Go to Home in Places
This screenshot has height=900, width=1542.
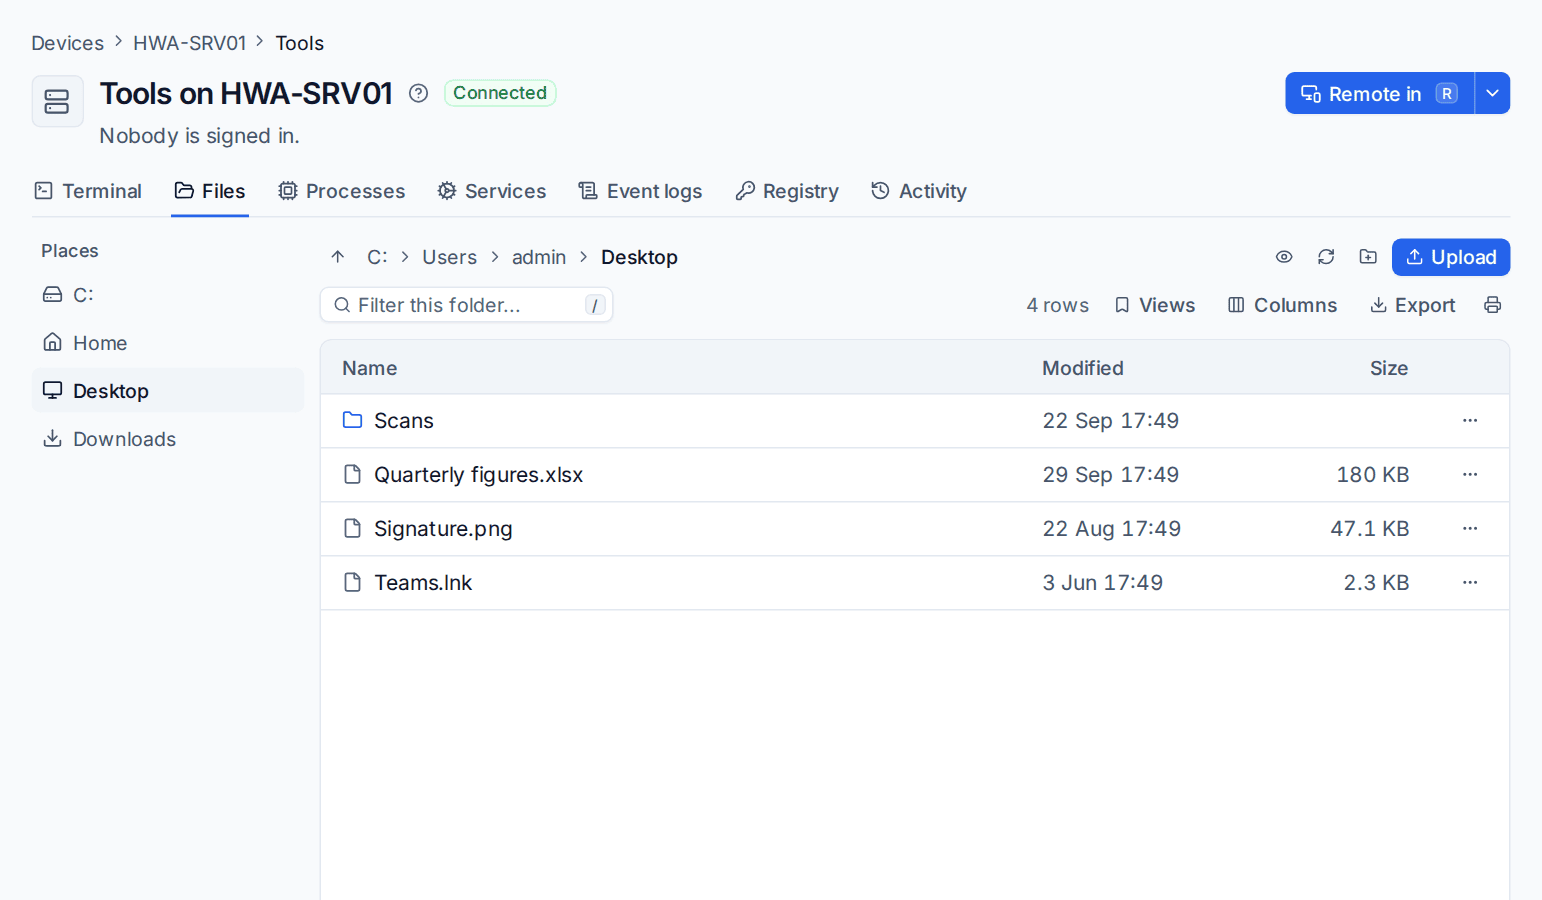pos(168,342)
